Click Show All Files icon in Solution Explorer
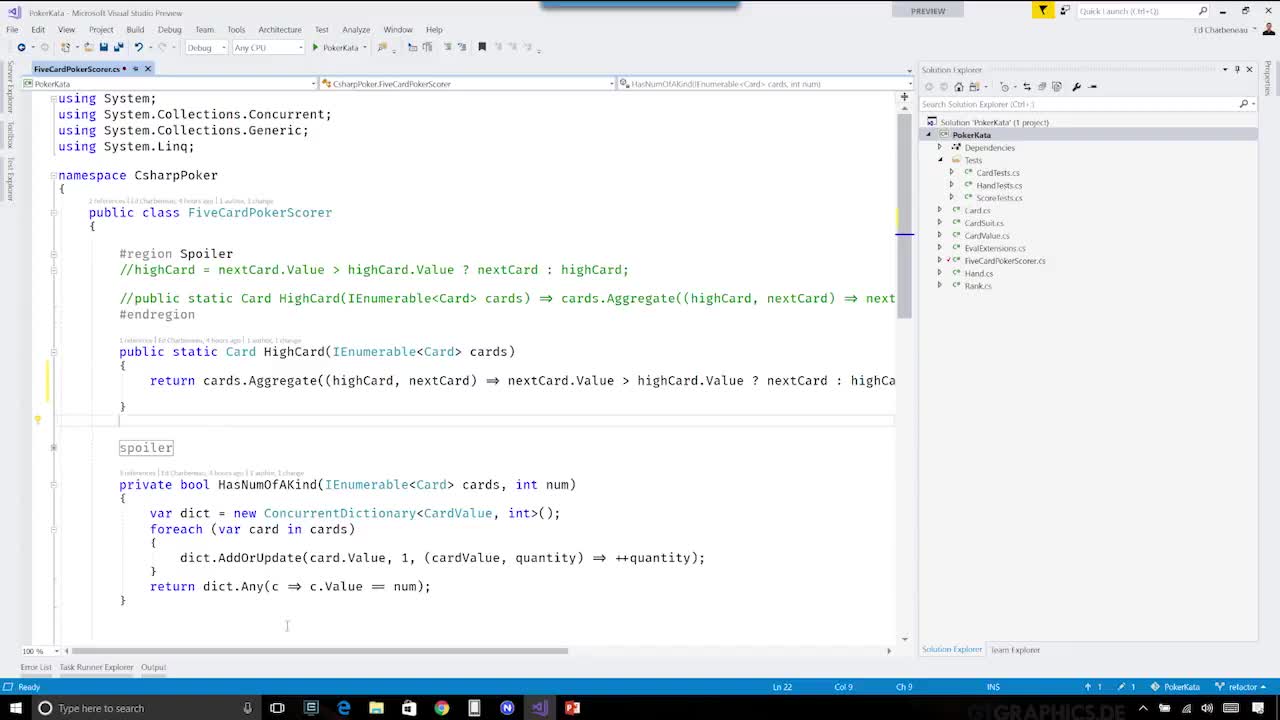The height and width of the screenshot is (720, 1280). pos(1057,87)
